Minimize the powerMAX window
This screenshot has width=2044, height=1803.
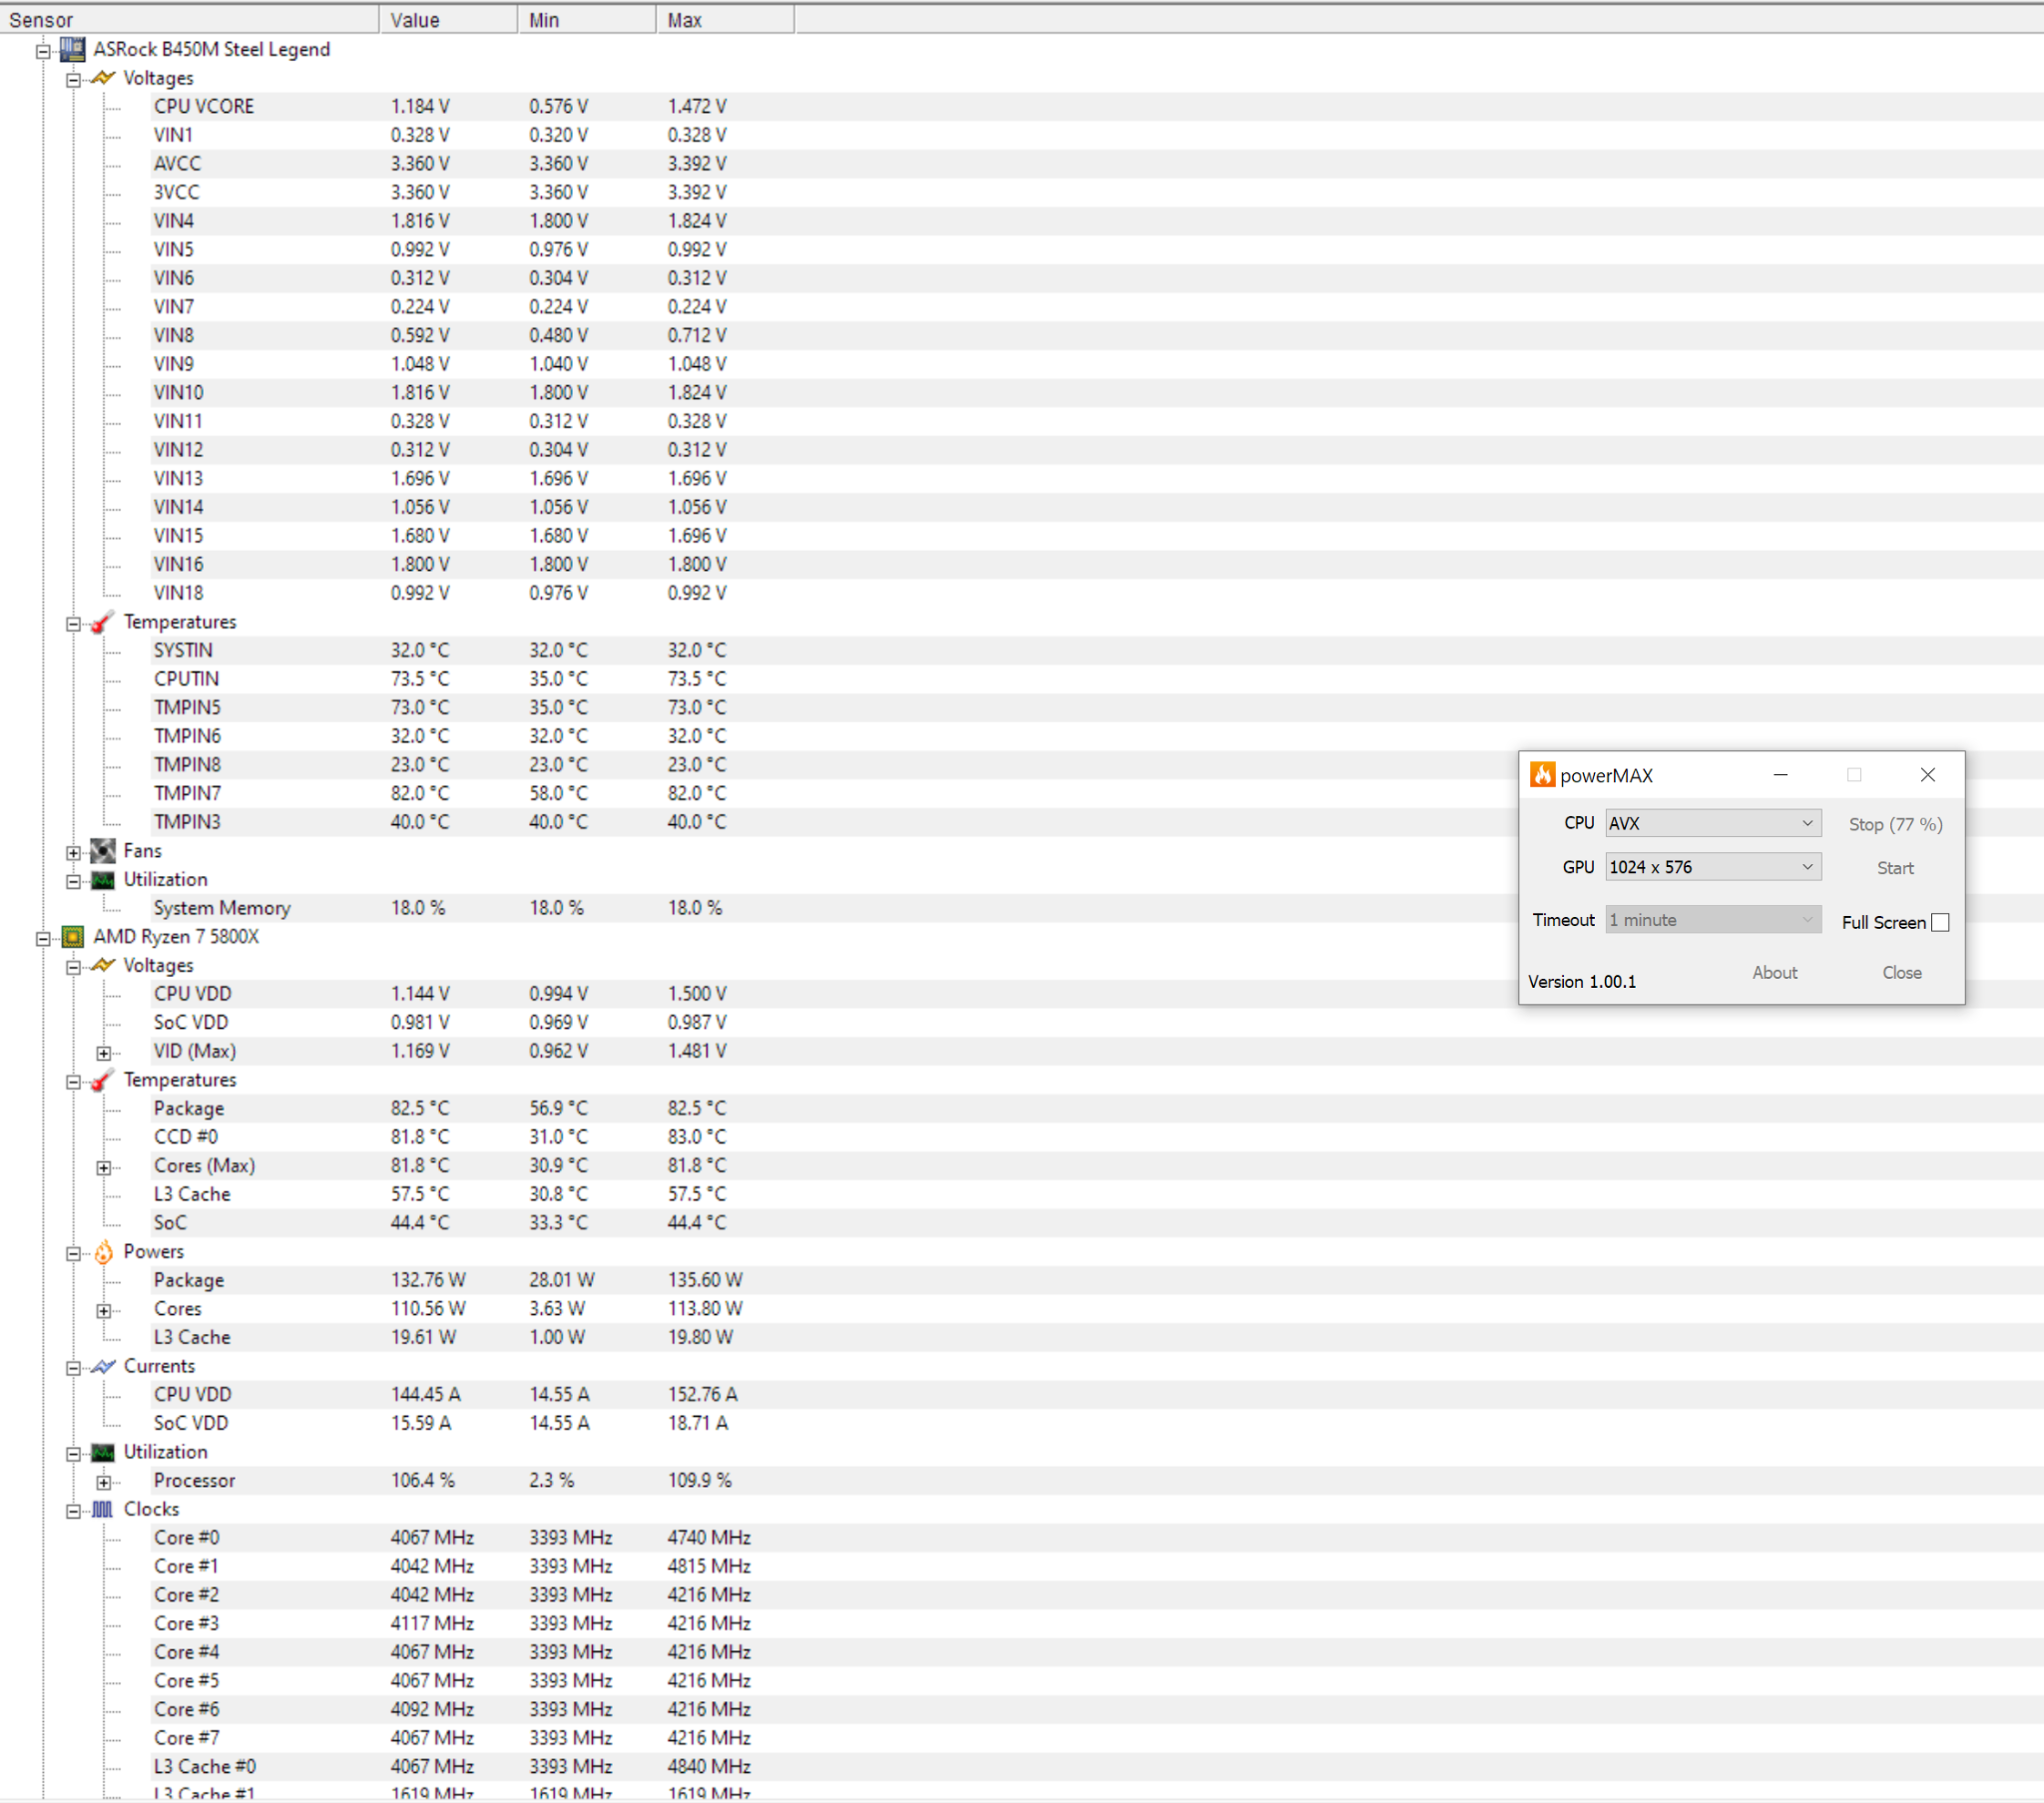[1780, 775]
